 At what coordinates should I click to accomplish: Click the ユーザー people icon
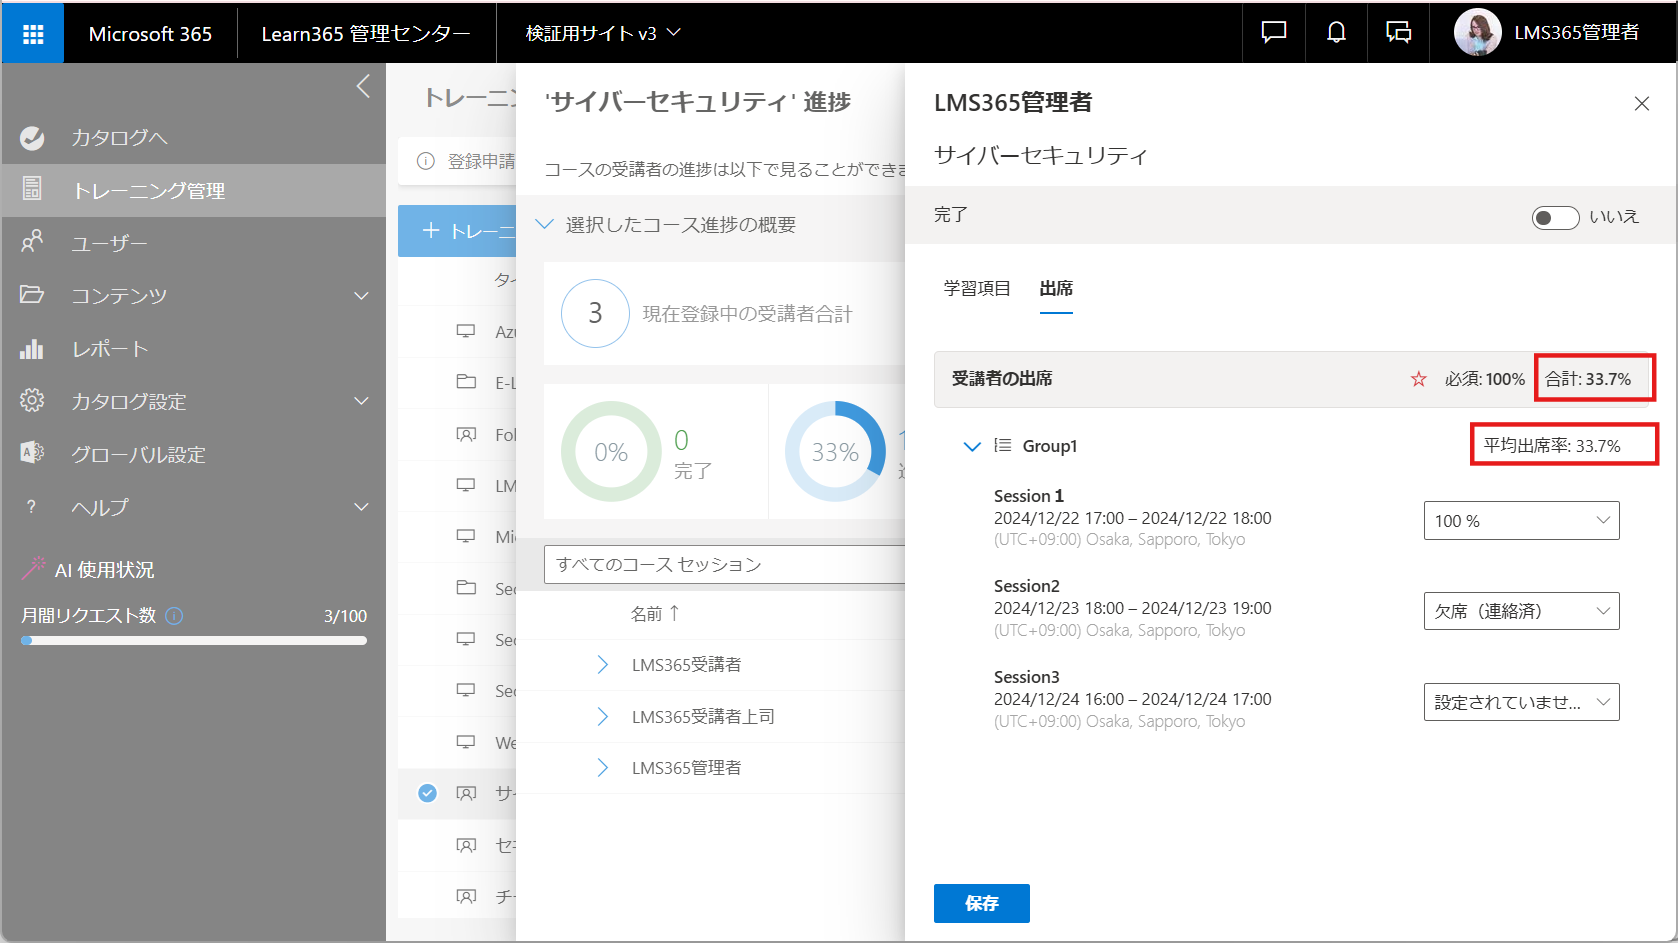32,241
